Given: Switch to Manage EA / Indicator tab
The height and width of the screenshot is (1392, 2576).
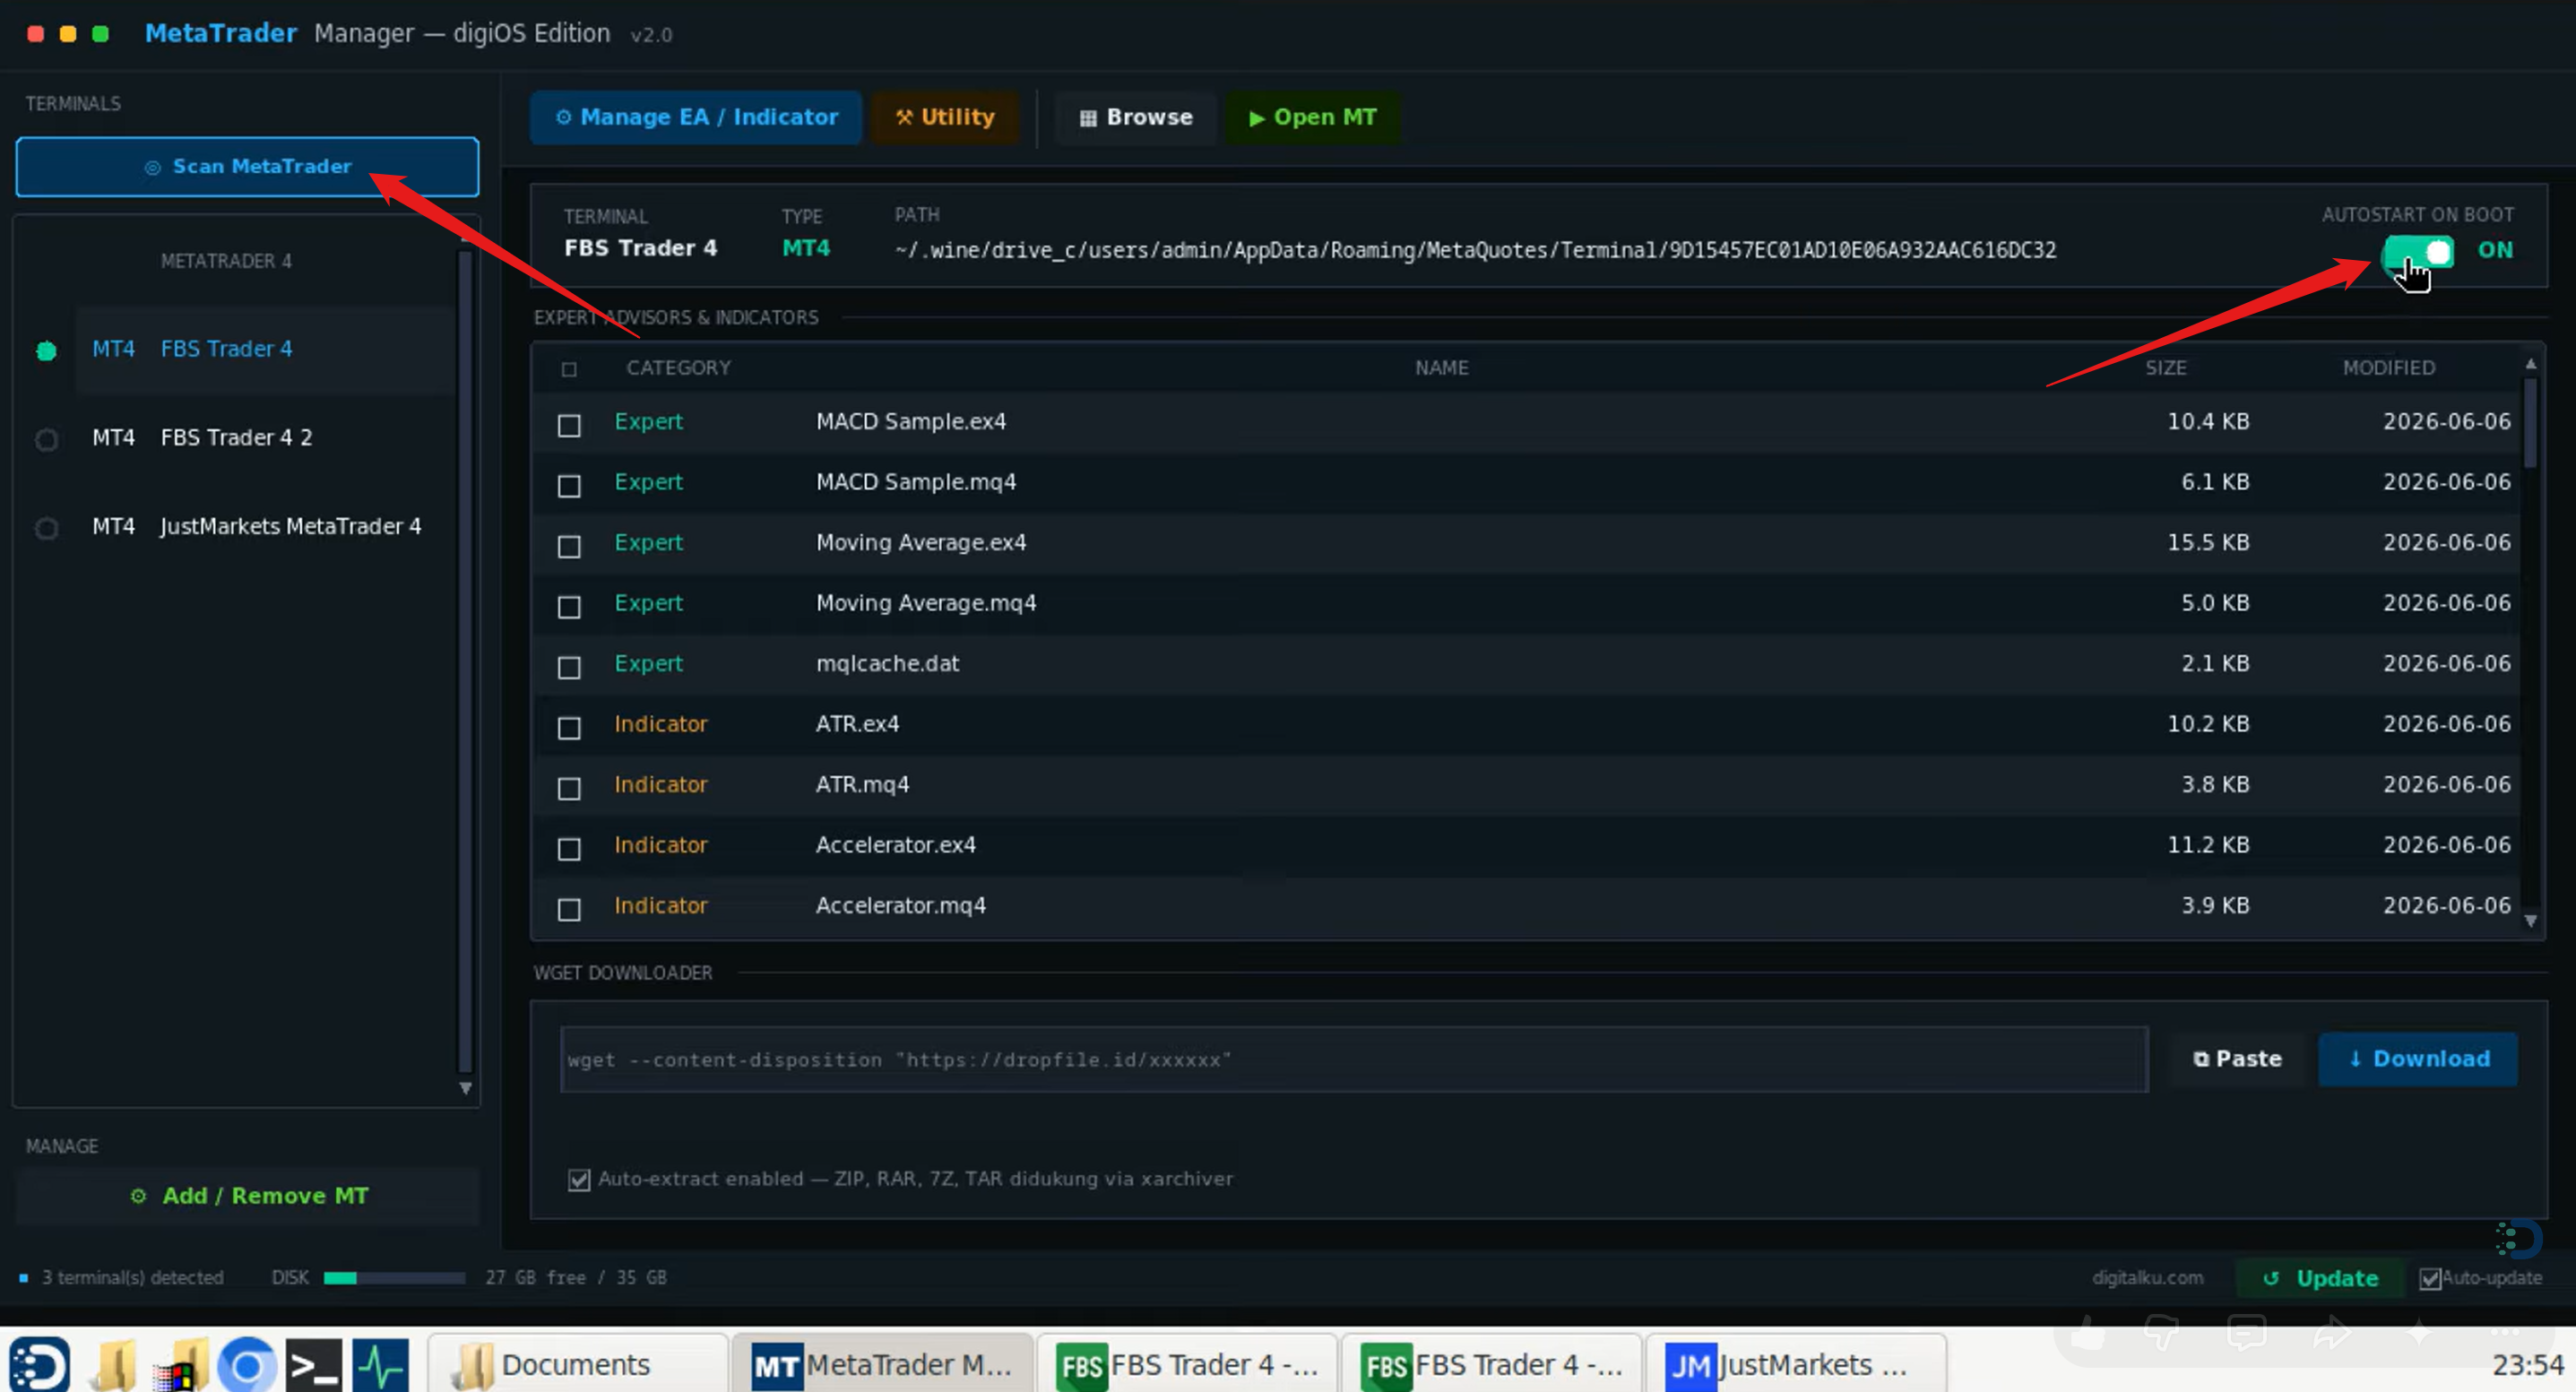Looking at the screenshot, I should coord(696,117).
